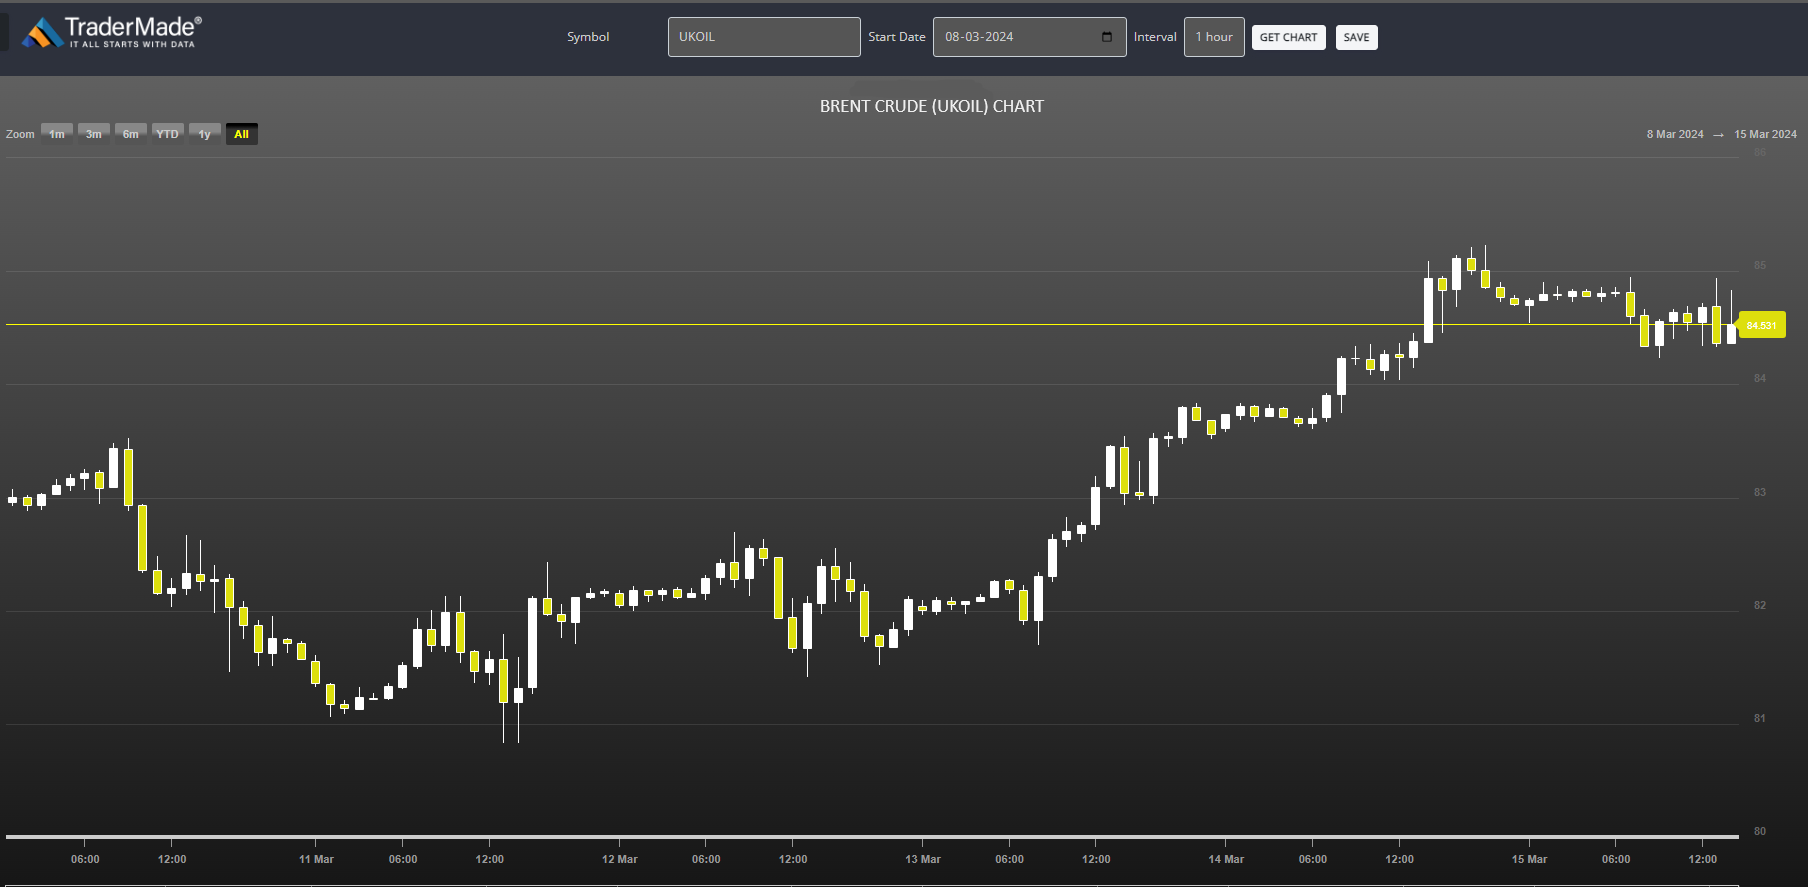Click the Zoom label text

pos(20,134)
